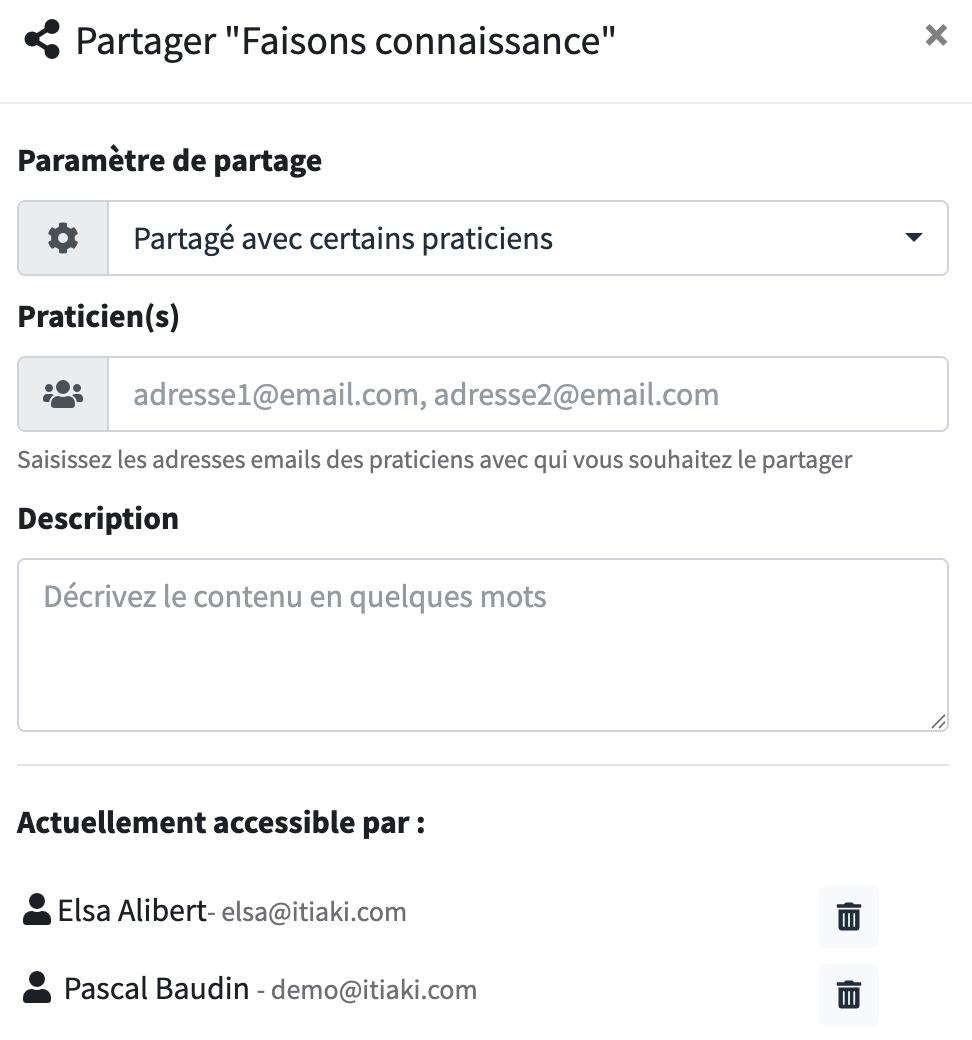This screenshot has width=972, height=1040.
Task: Click the user icon next to Pascal Baudin
Action: (36, 988)
